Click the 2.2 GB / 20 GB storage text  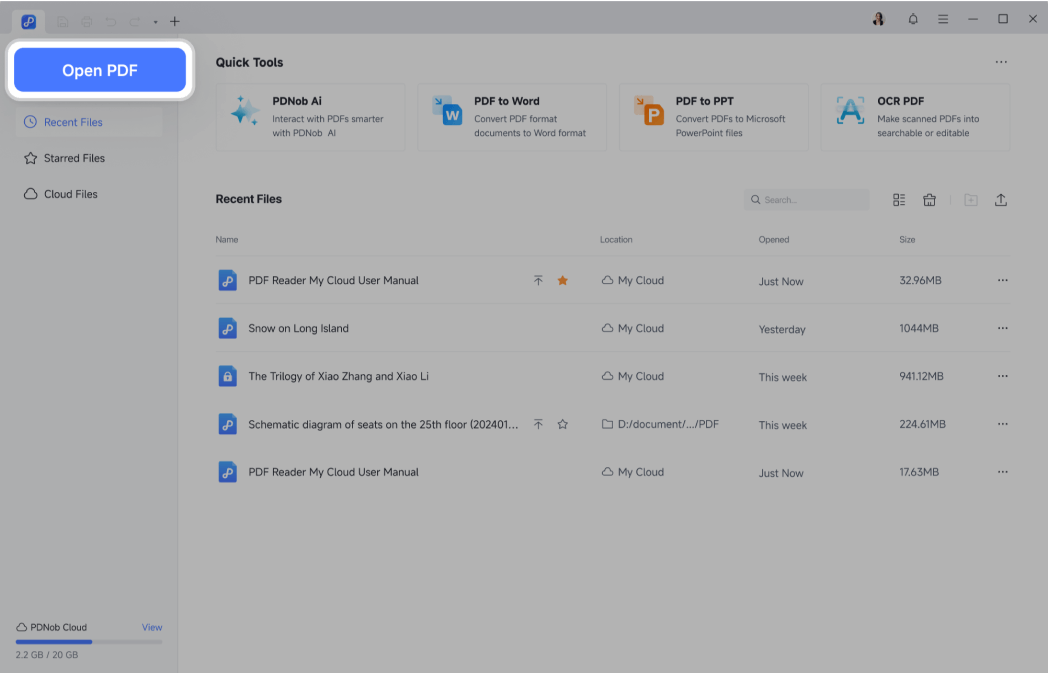coord(47,655)
